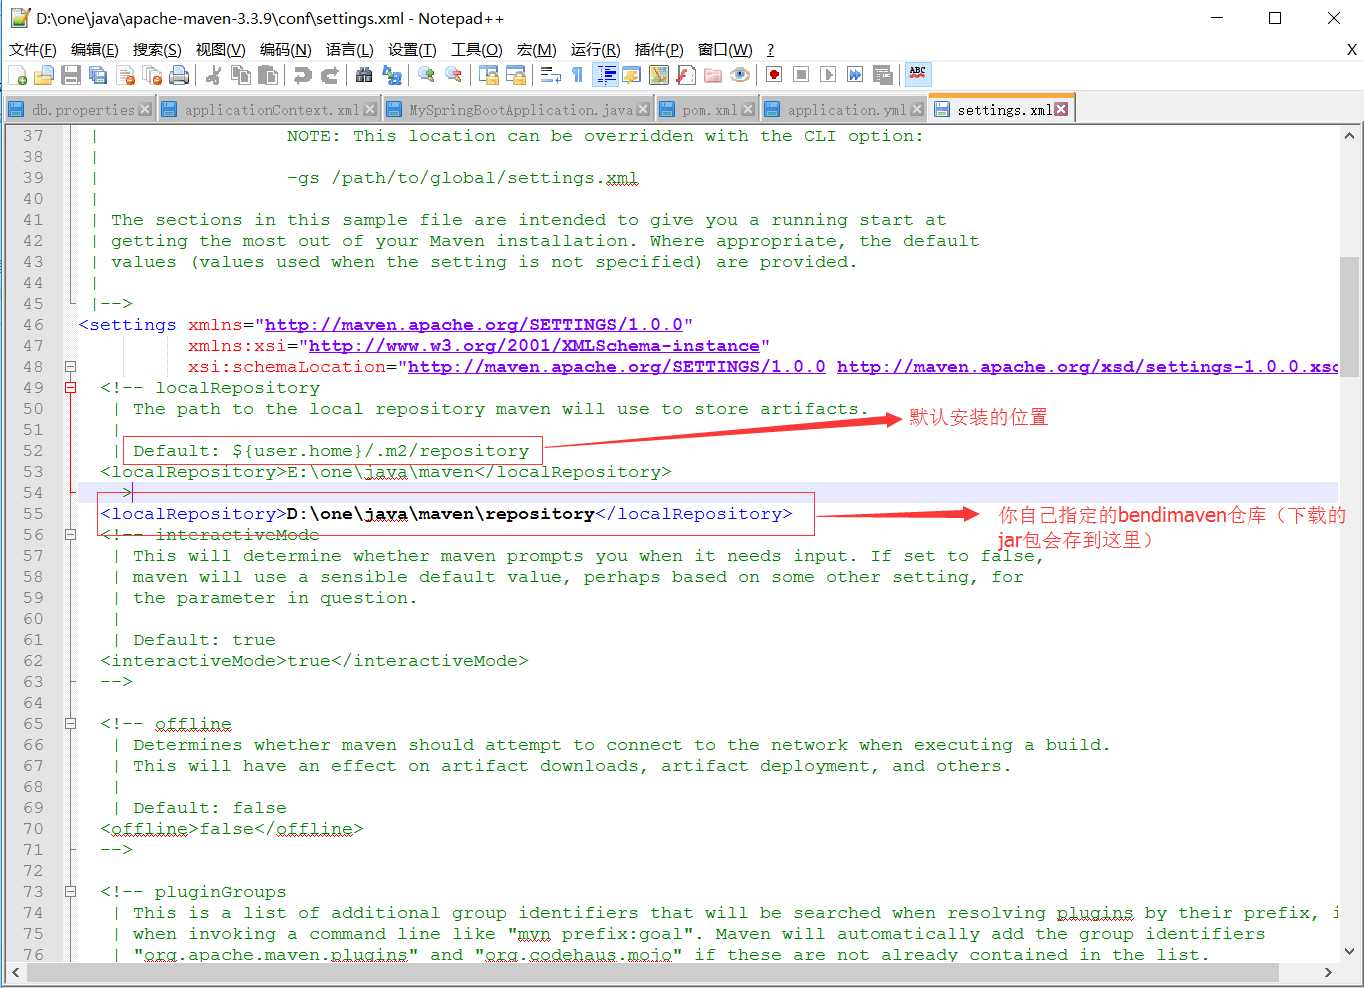1364x988 pixels.
Task: Click the user defined language icon
Action: (632, 75)
